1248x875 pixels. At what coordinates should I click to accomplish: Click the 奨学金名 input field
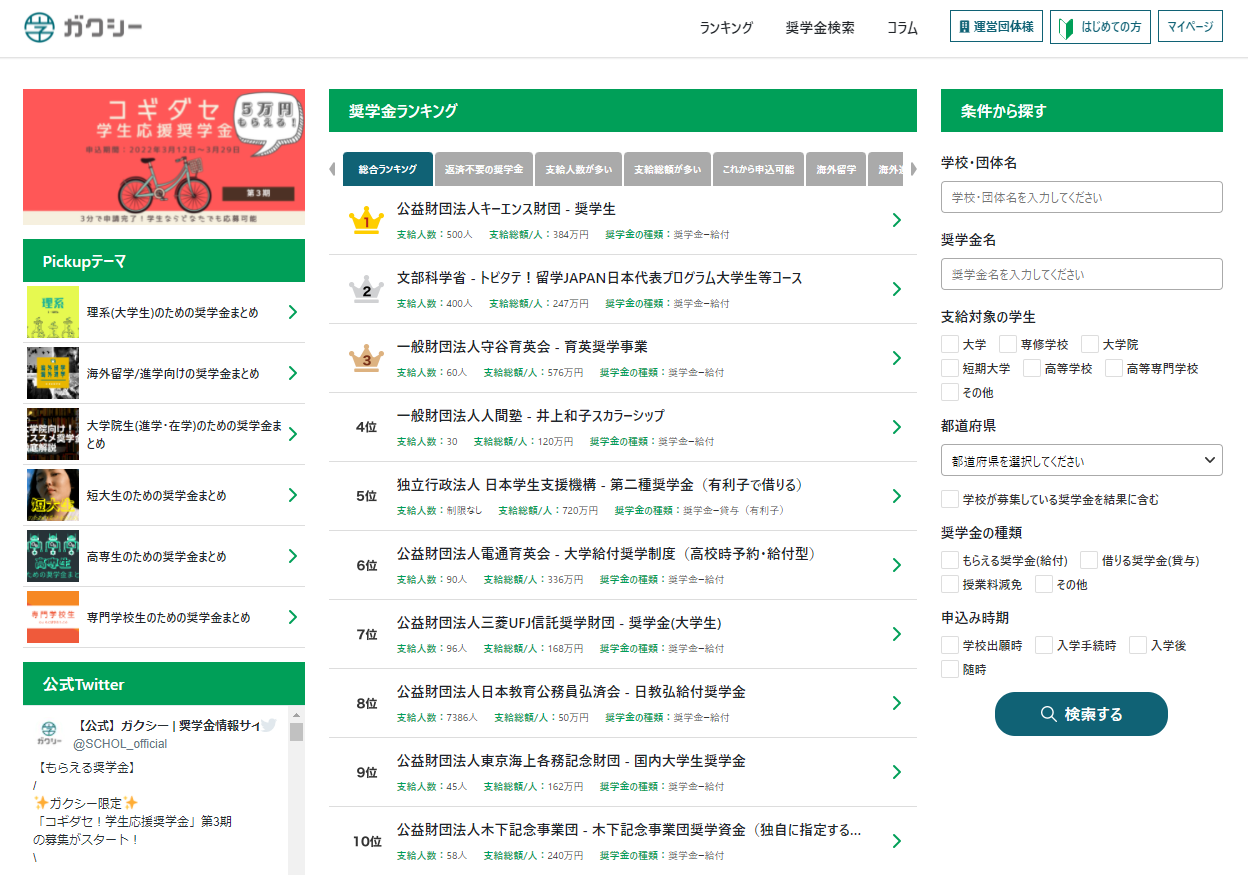pos(1082,274)
